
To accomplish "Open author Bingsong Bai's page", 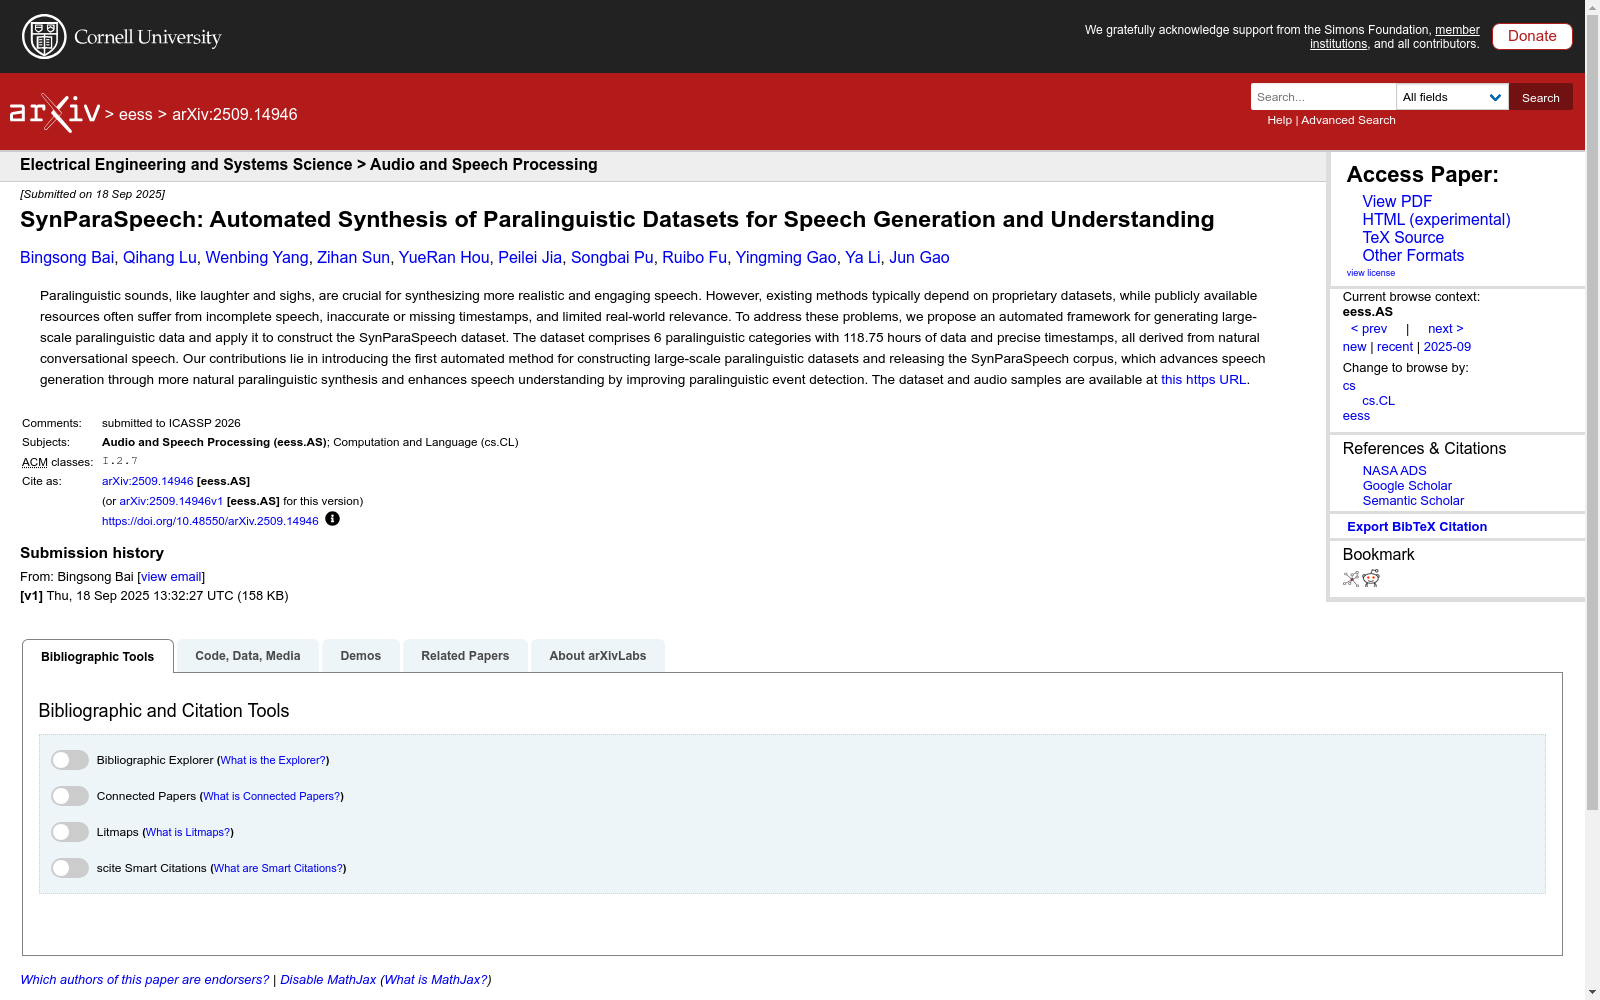I will pyautogui.click(x=67, y=257).
